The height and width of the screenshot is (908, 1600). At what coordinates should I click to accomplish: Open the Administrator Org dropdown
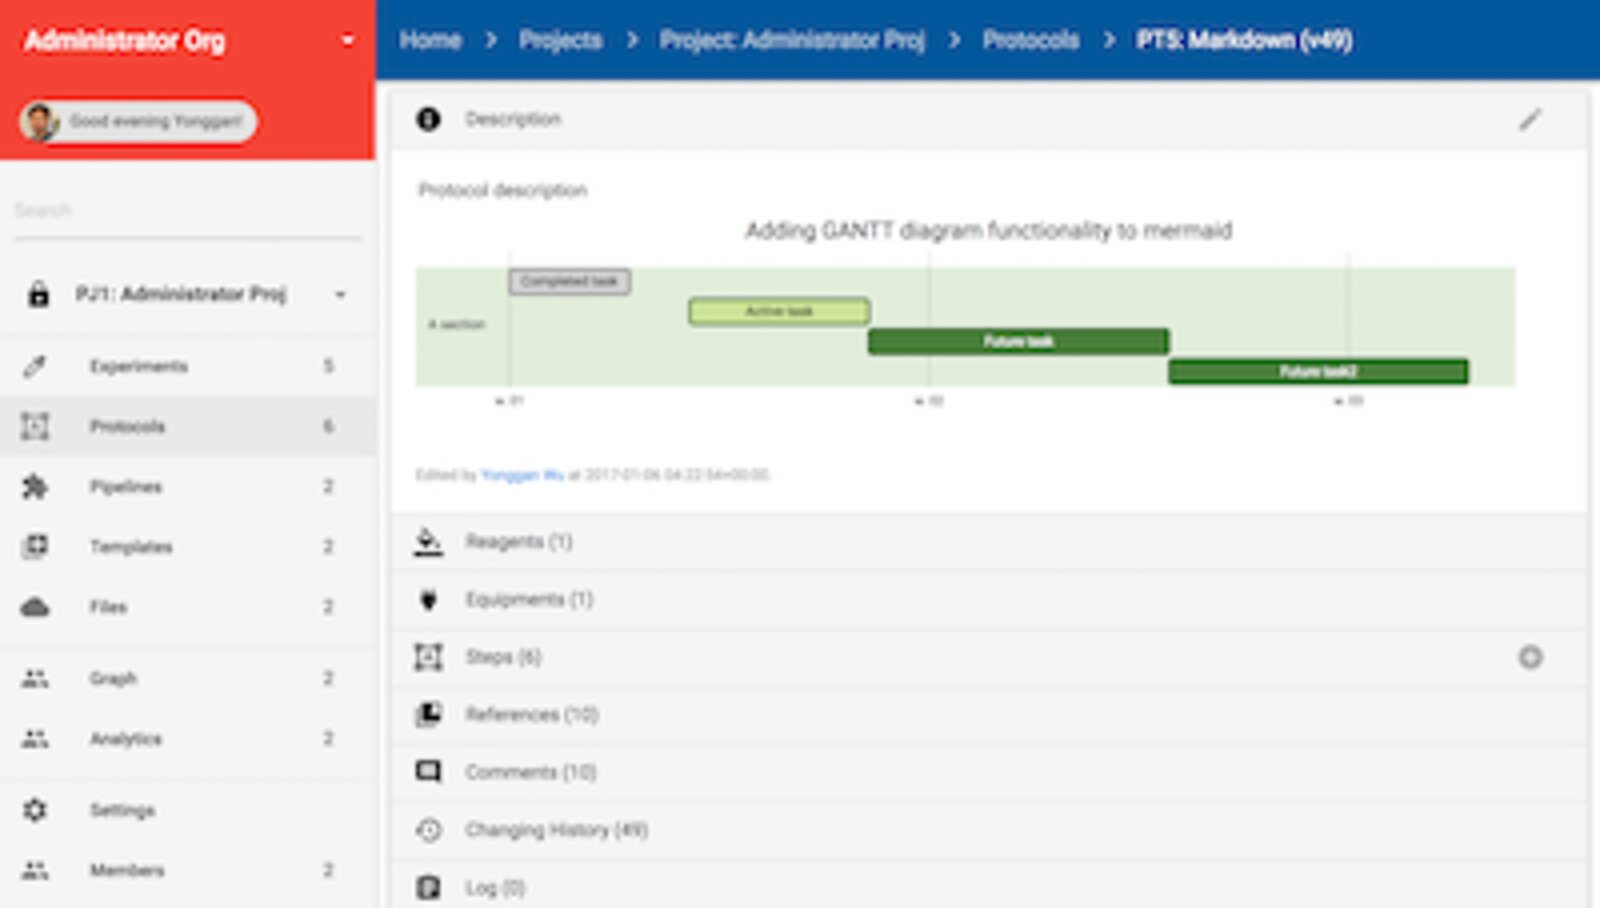(x=347, y=41)
